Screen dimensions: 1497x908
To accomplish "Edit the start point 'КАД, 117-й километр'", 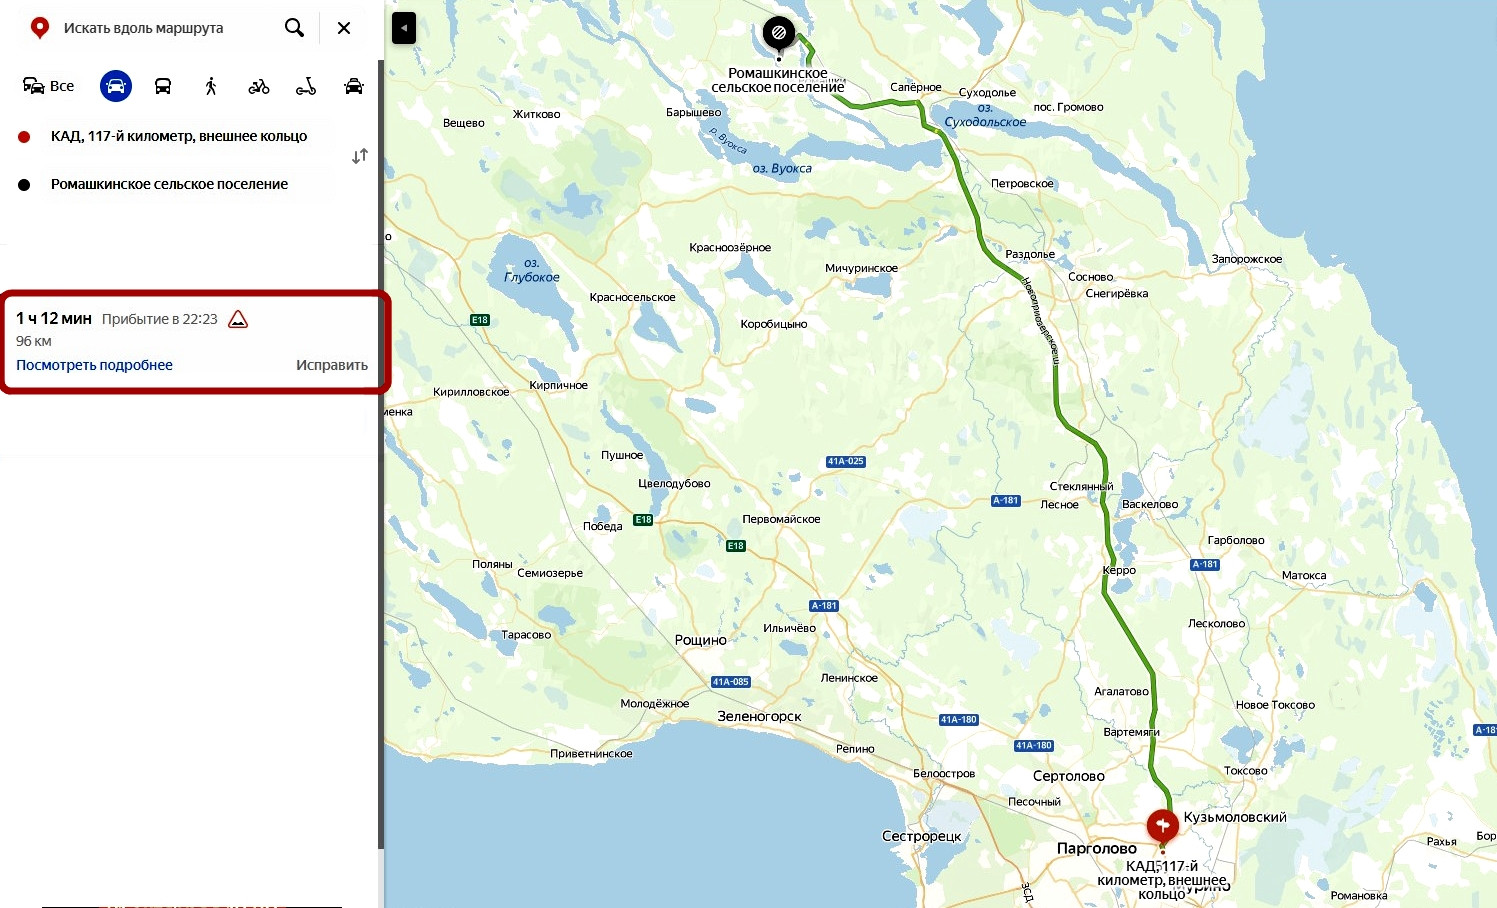I will [179, 136].
